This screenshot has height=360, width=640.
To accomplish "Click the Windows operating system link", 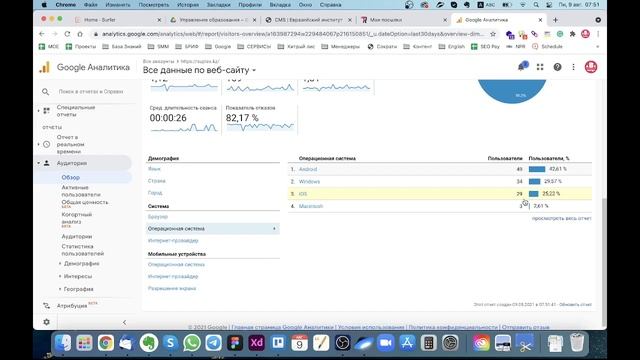I will pyautogui.click(x=309, y=181).
